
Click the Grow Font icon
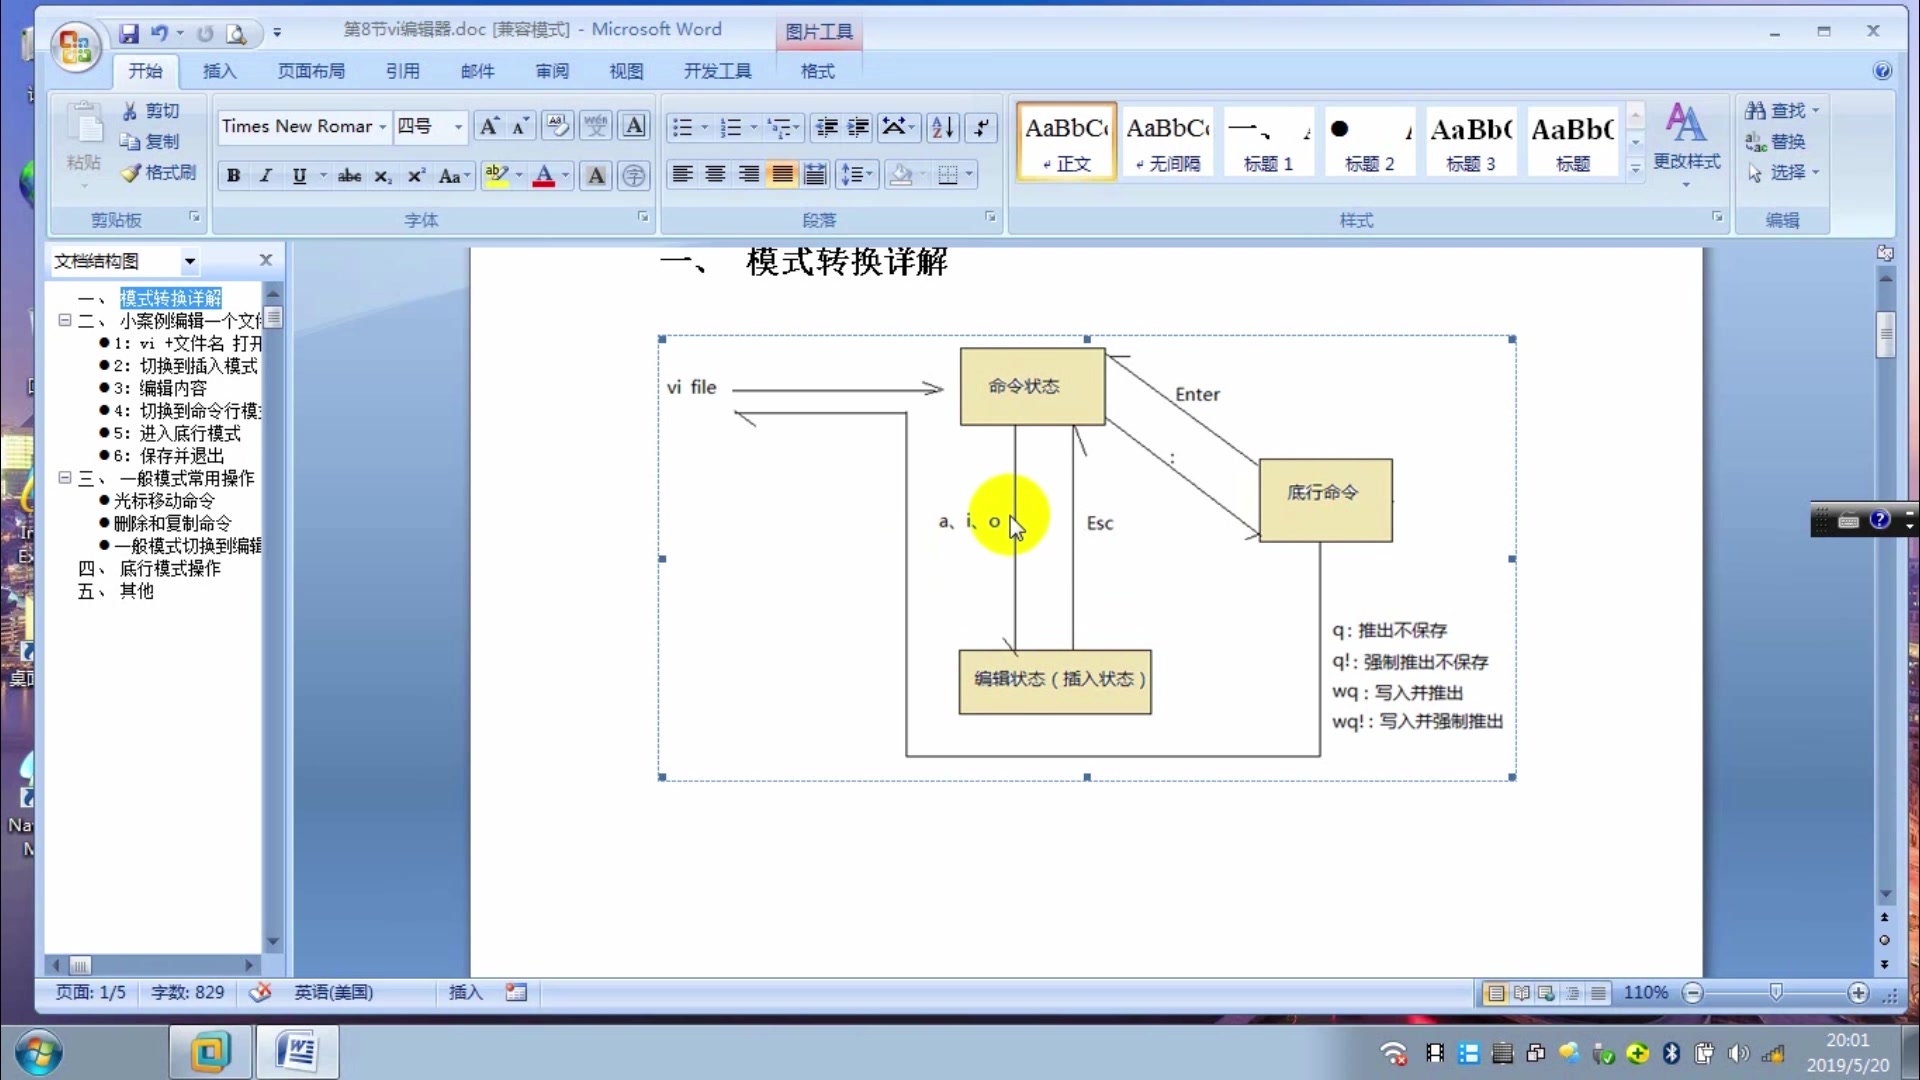(x=488, y=126)
